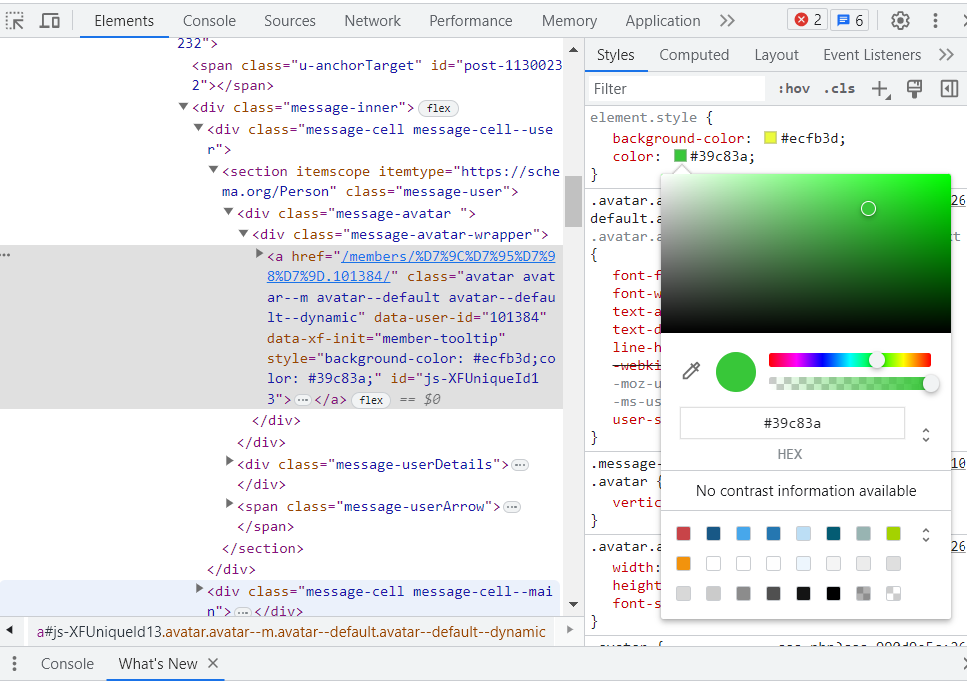Open the DevTools three-dot customize menu
Viewport: 967px width, 681px height.
point(935,21)
